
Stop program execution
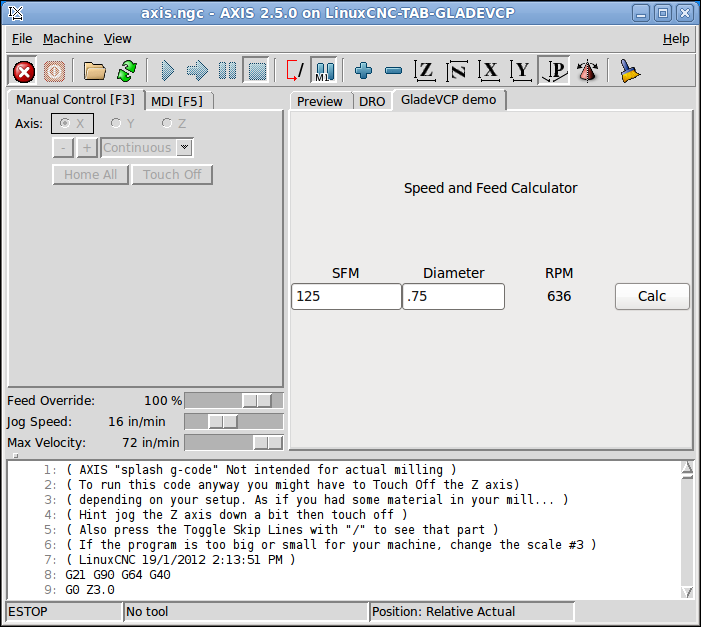(256, 71)
